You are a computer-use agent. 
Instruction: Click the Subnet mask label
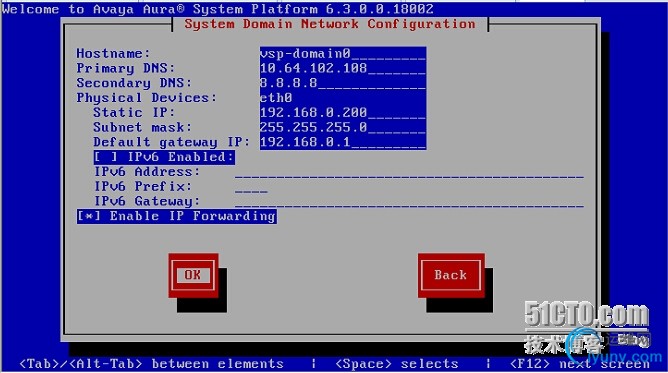pyautogui.click(x=143, y=127)
